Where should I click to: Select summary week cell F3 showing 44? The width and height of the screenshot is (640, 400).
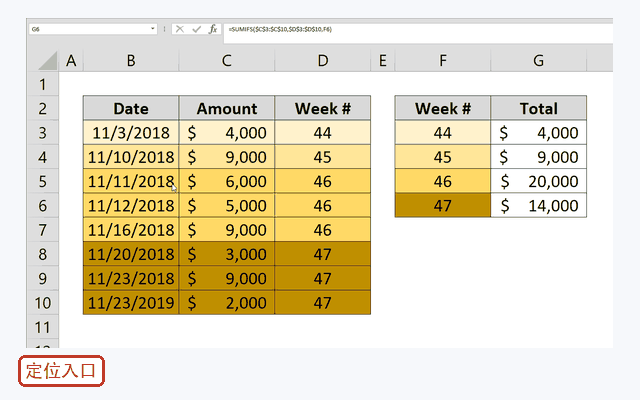click(442, 133)
